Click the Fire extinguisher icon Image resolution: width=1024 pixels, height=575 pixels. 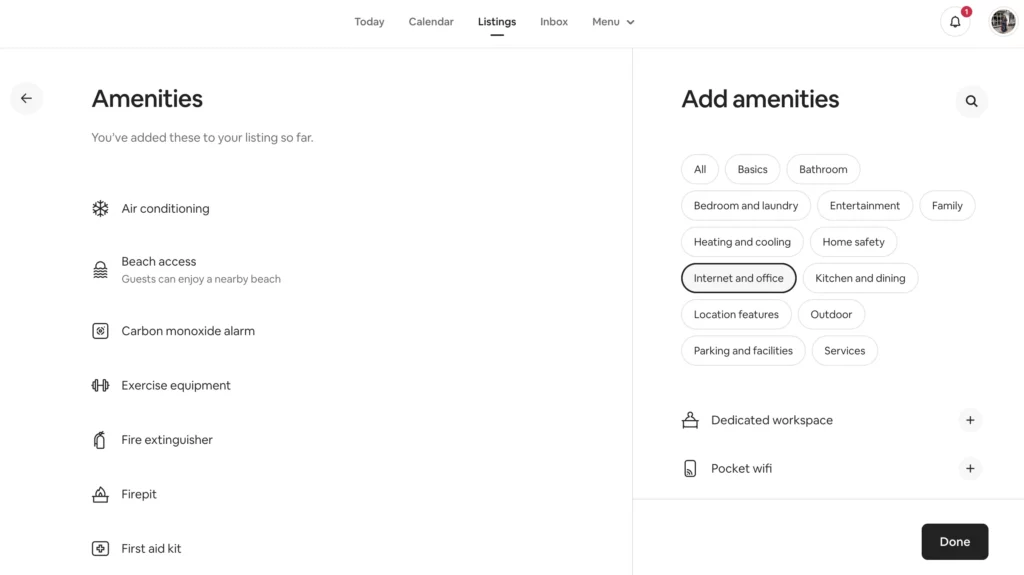(x=100, y=440)
